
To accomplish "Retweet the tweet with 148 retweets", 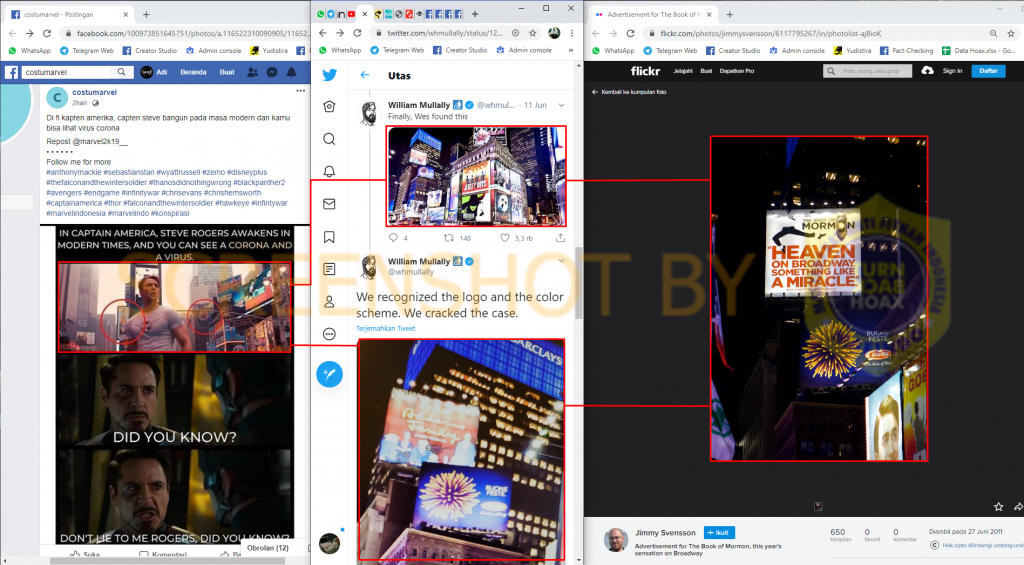I will [x=449, y=238].
